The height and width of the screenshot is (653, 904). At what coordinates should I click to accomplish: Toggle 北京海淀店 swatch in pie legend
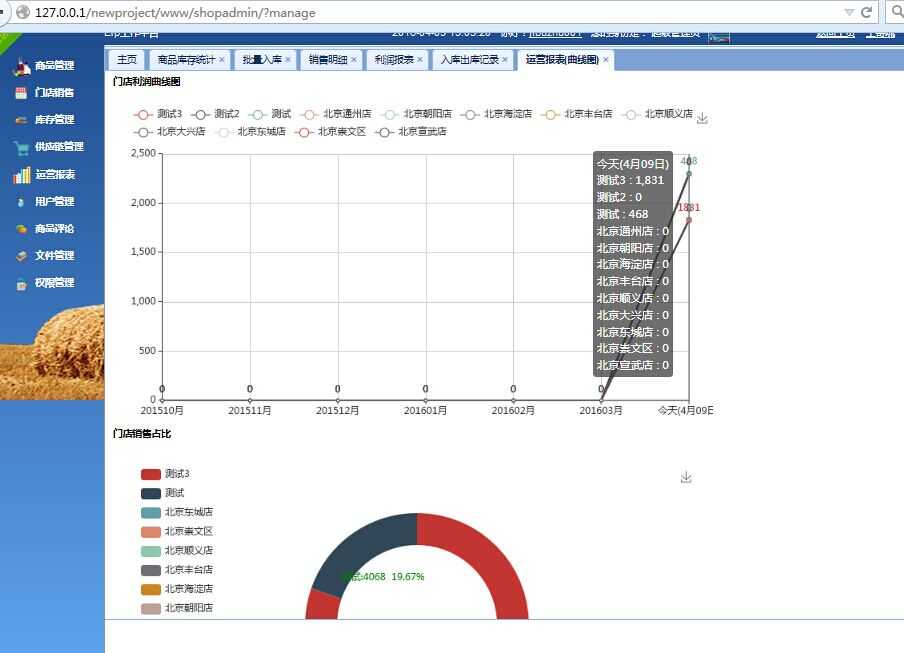(x=150, y=589)
